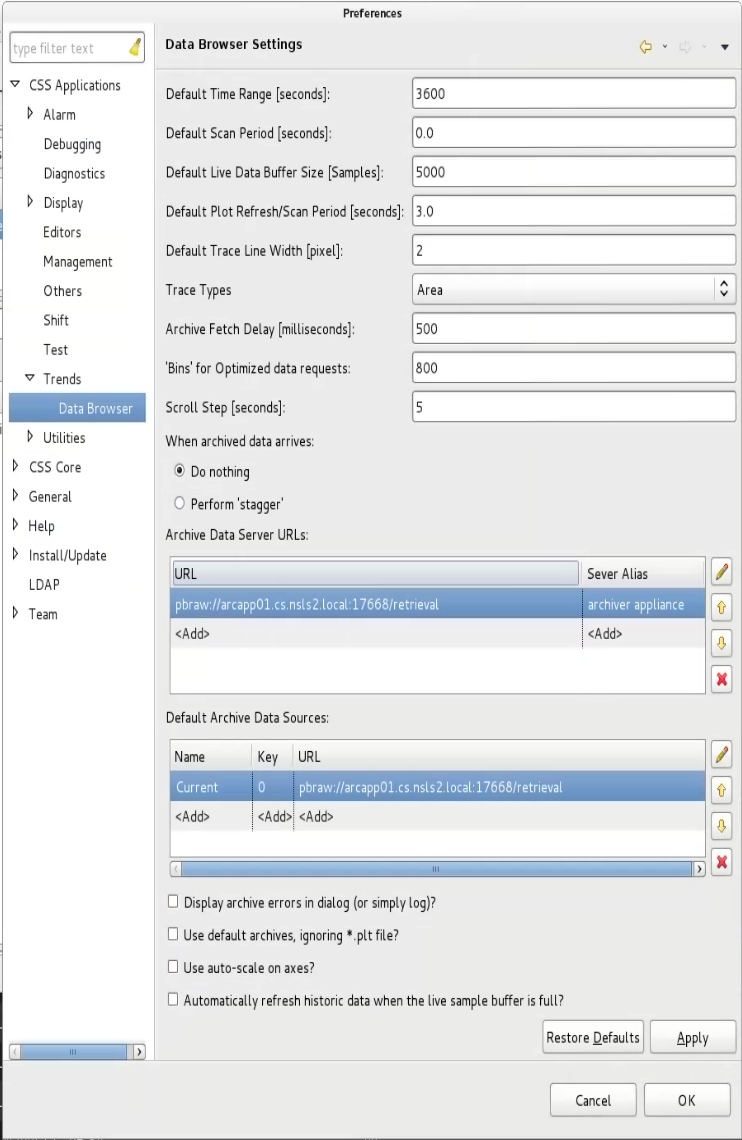Delete the selected Archive Data Server URL
This screenshot has height=1140, width=742.
point(721,679)
